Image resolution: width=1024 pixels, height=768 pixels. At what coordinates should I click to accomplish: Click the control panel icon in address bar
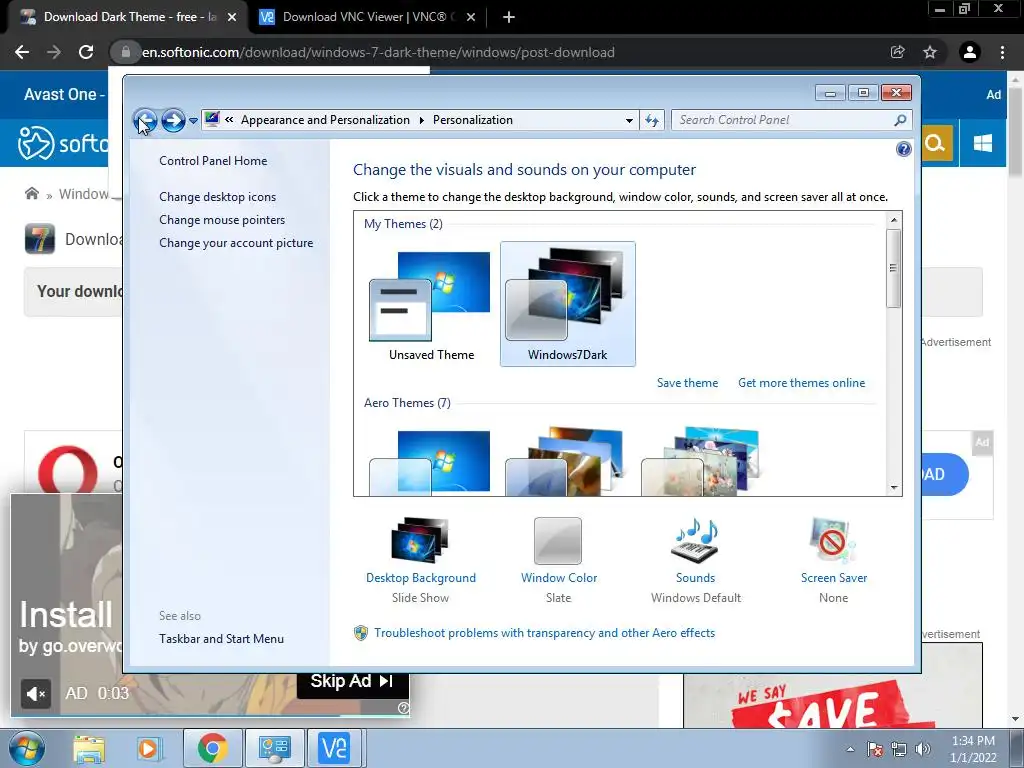(212, 120)
